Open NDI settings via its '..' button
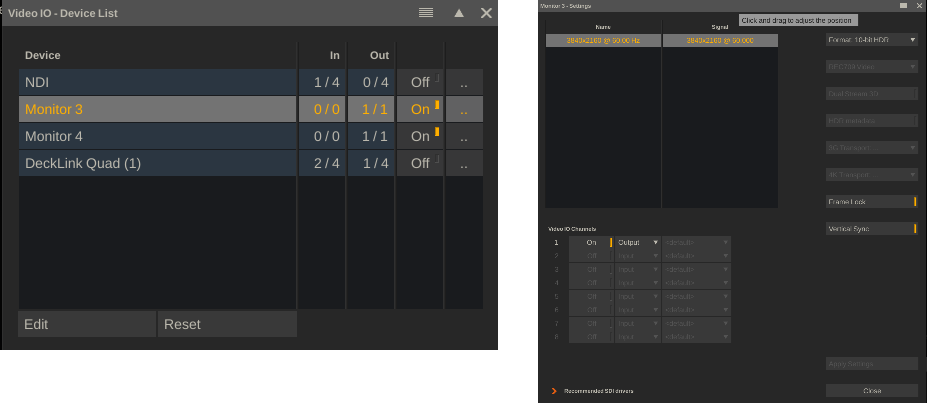This screenshot has width=927, height=403. (464, 82)
